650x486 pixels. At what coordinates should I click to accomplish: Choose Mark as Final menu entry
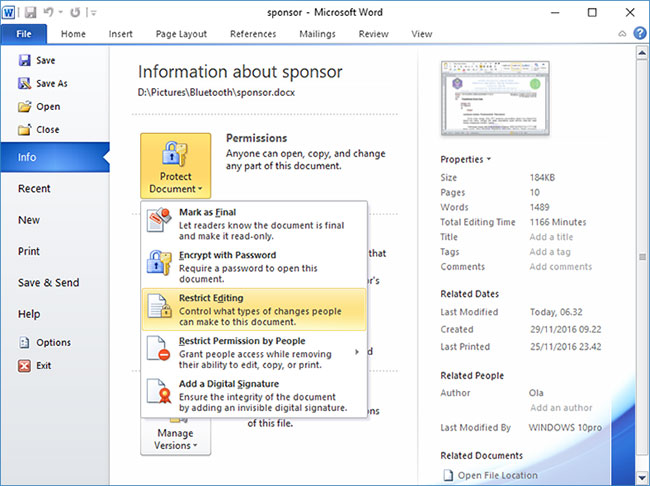tap(255, 224)
